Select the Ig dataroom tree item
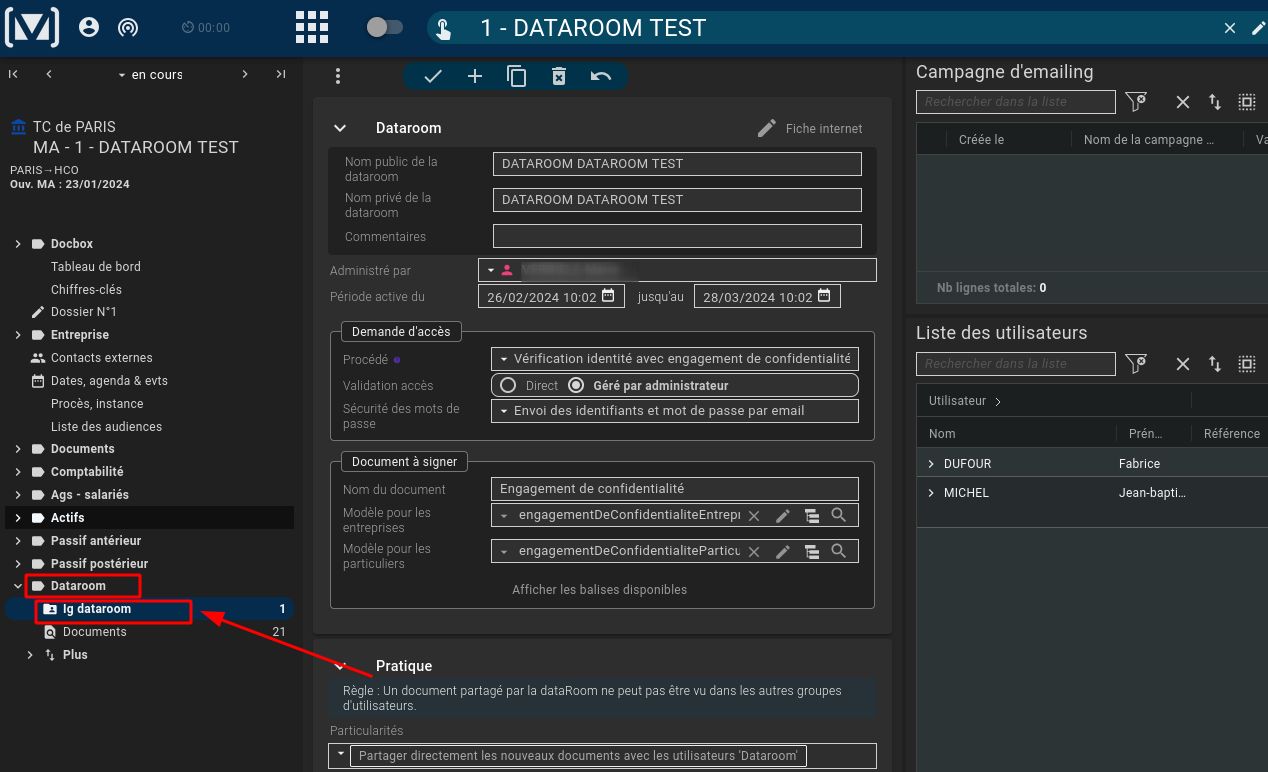The width and height of the screenshot is (1268, 772). 149,609
